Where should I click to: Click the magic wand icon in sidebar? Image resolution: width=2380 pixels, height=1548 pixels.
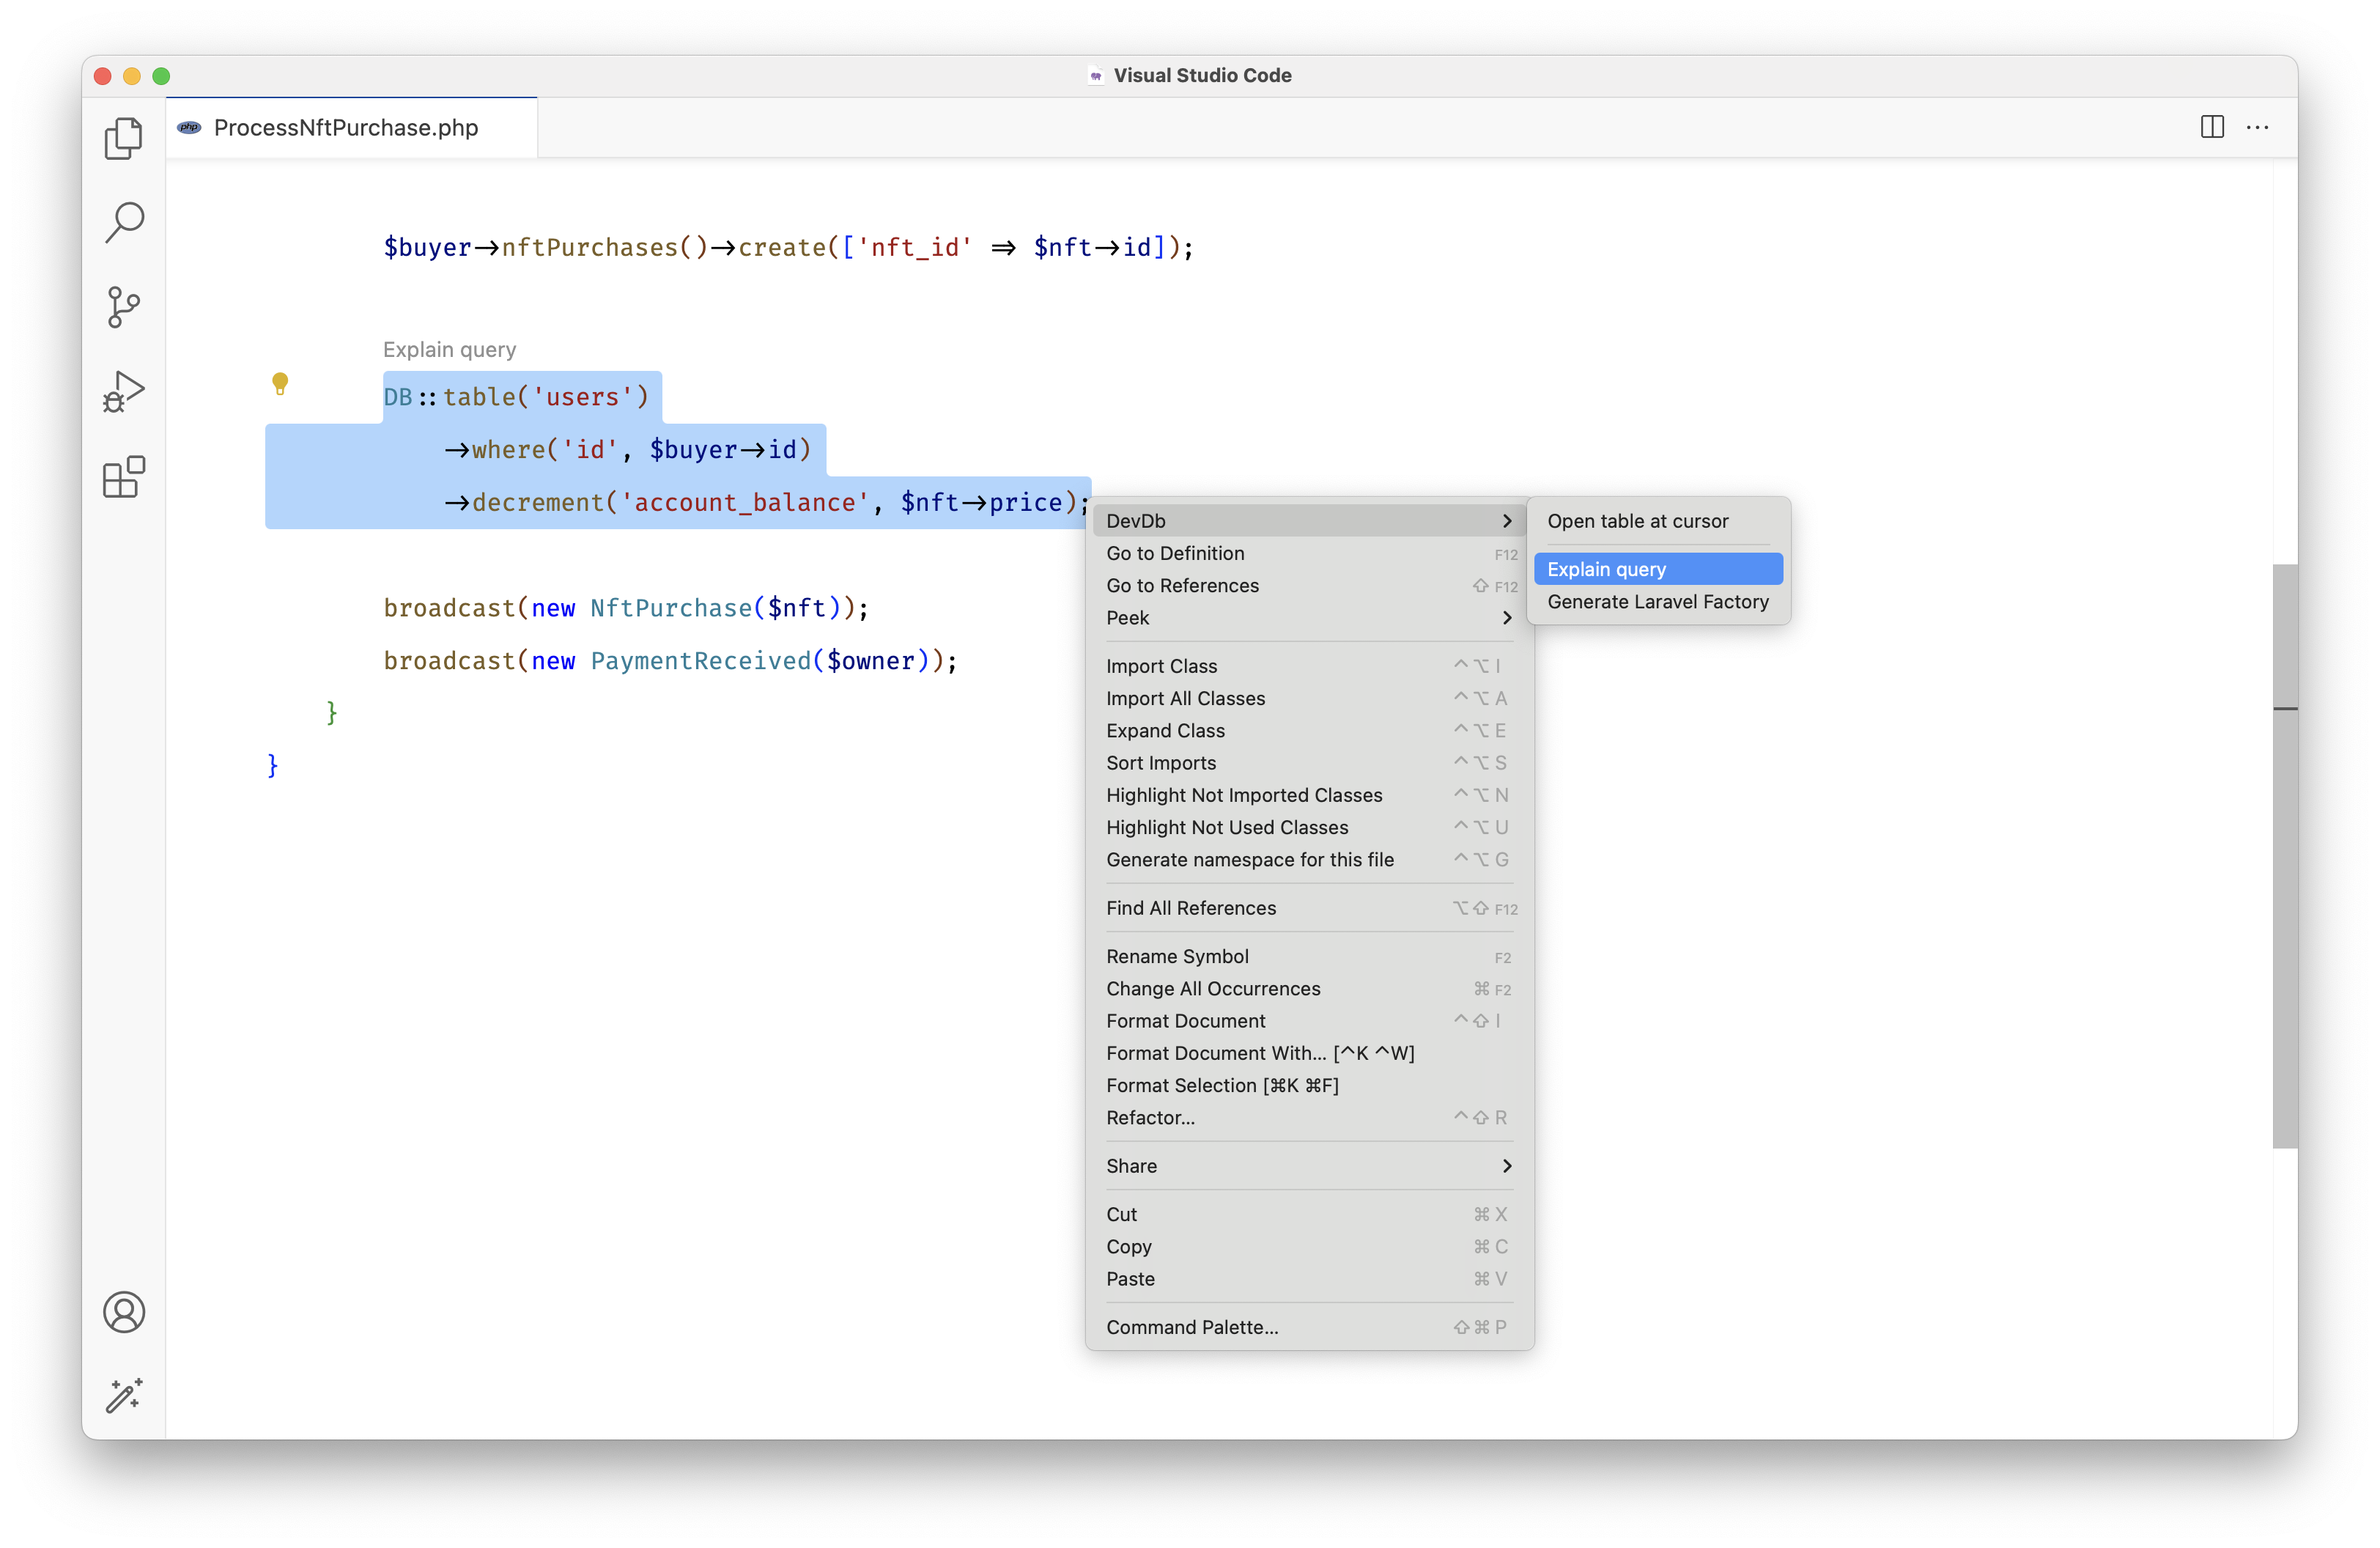point(124,1395)
